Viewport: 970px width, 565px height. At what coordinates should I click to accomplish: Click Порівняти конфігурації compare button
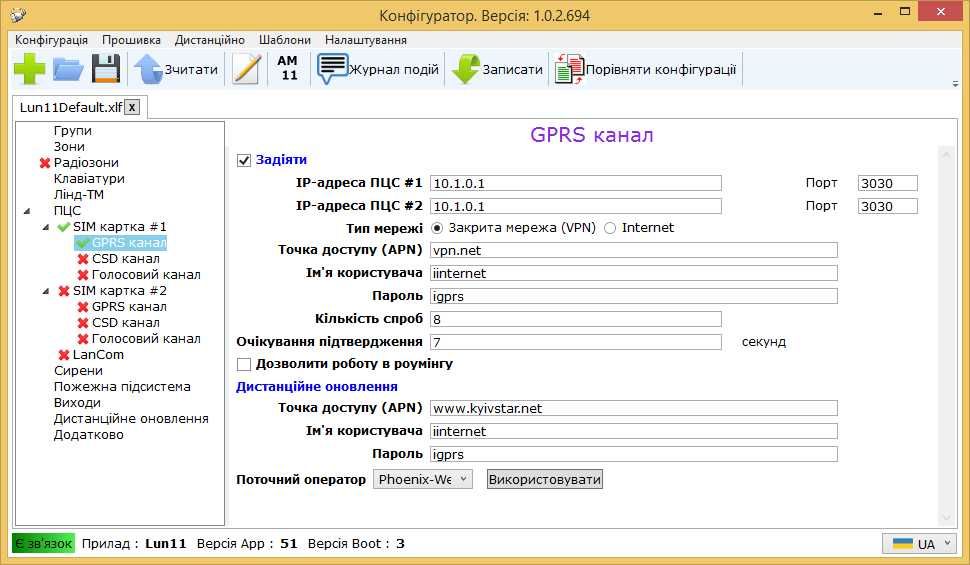(x=645, y=69)
